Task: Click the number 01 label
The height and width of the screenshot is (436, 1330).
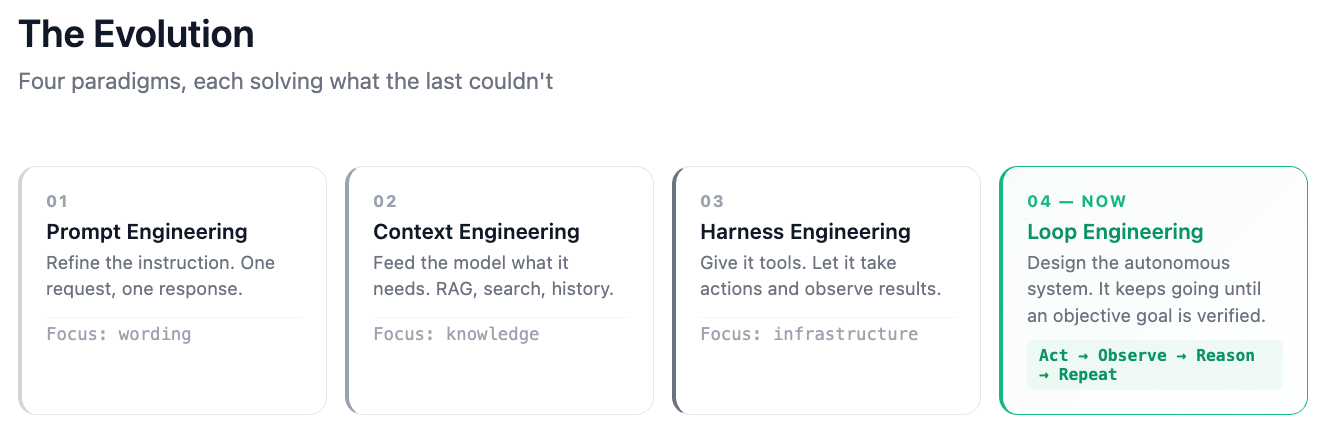Action: coord(57,201)
